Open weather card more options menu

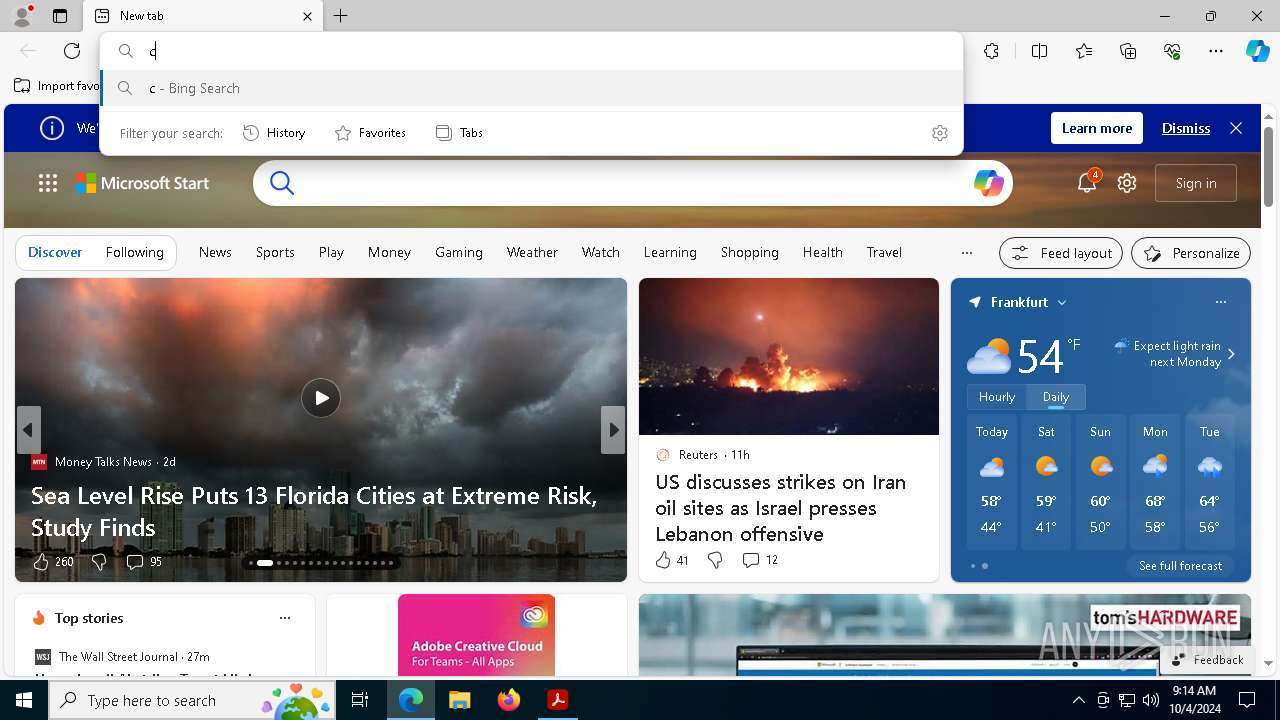tap(1220, 302)
